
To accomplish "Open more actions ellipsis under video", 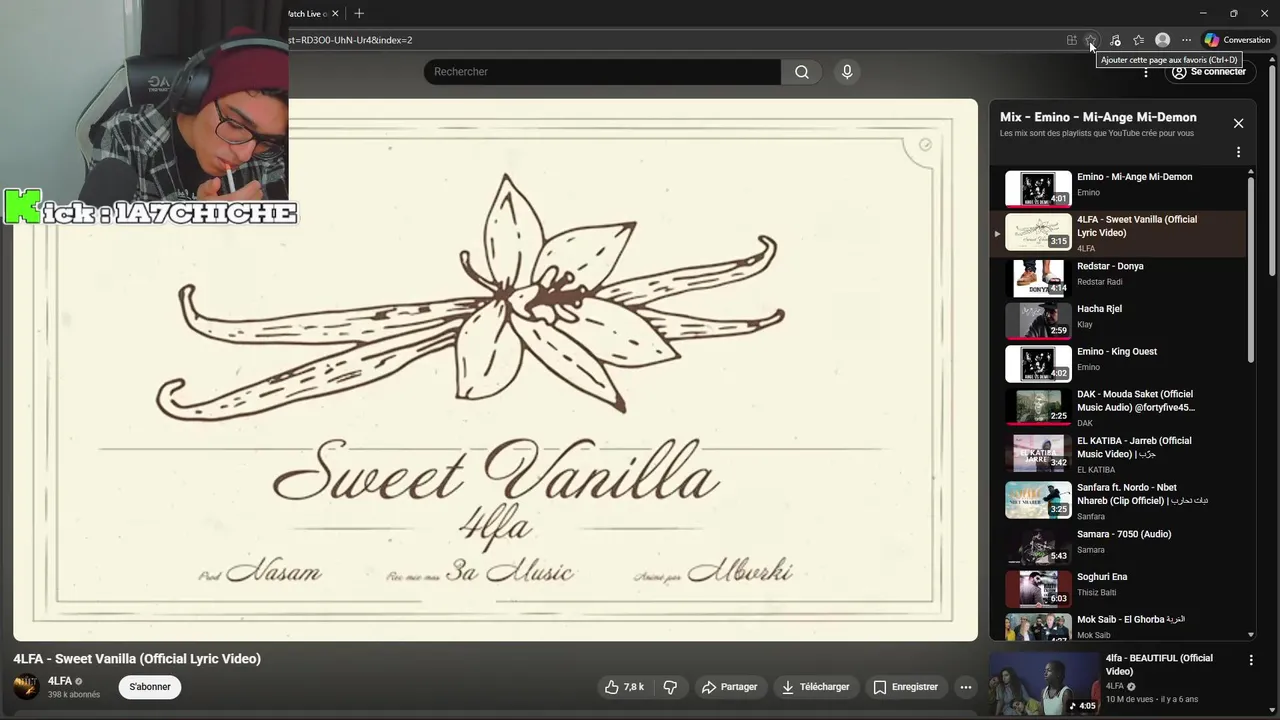I will pyautogui.click(x=965, y=687).
